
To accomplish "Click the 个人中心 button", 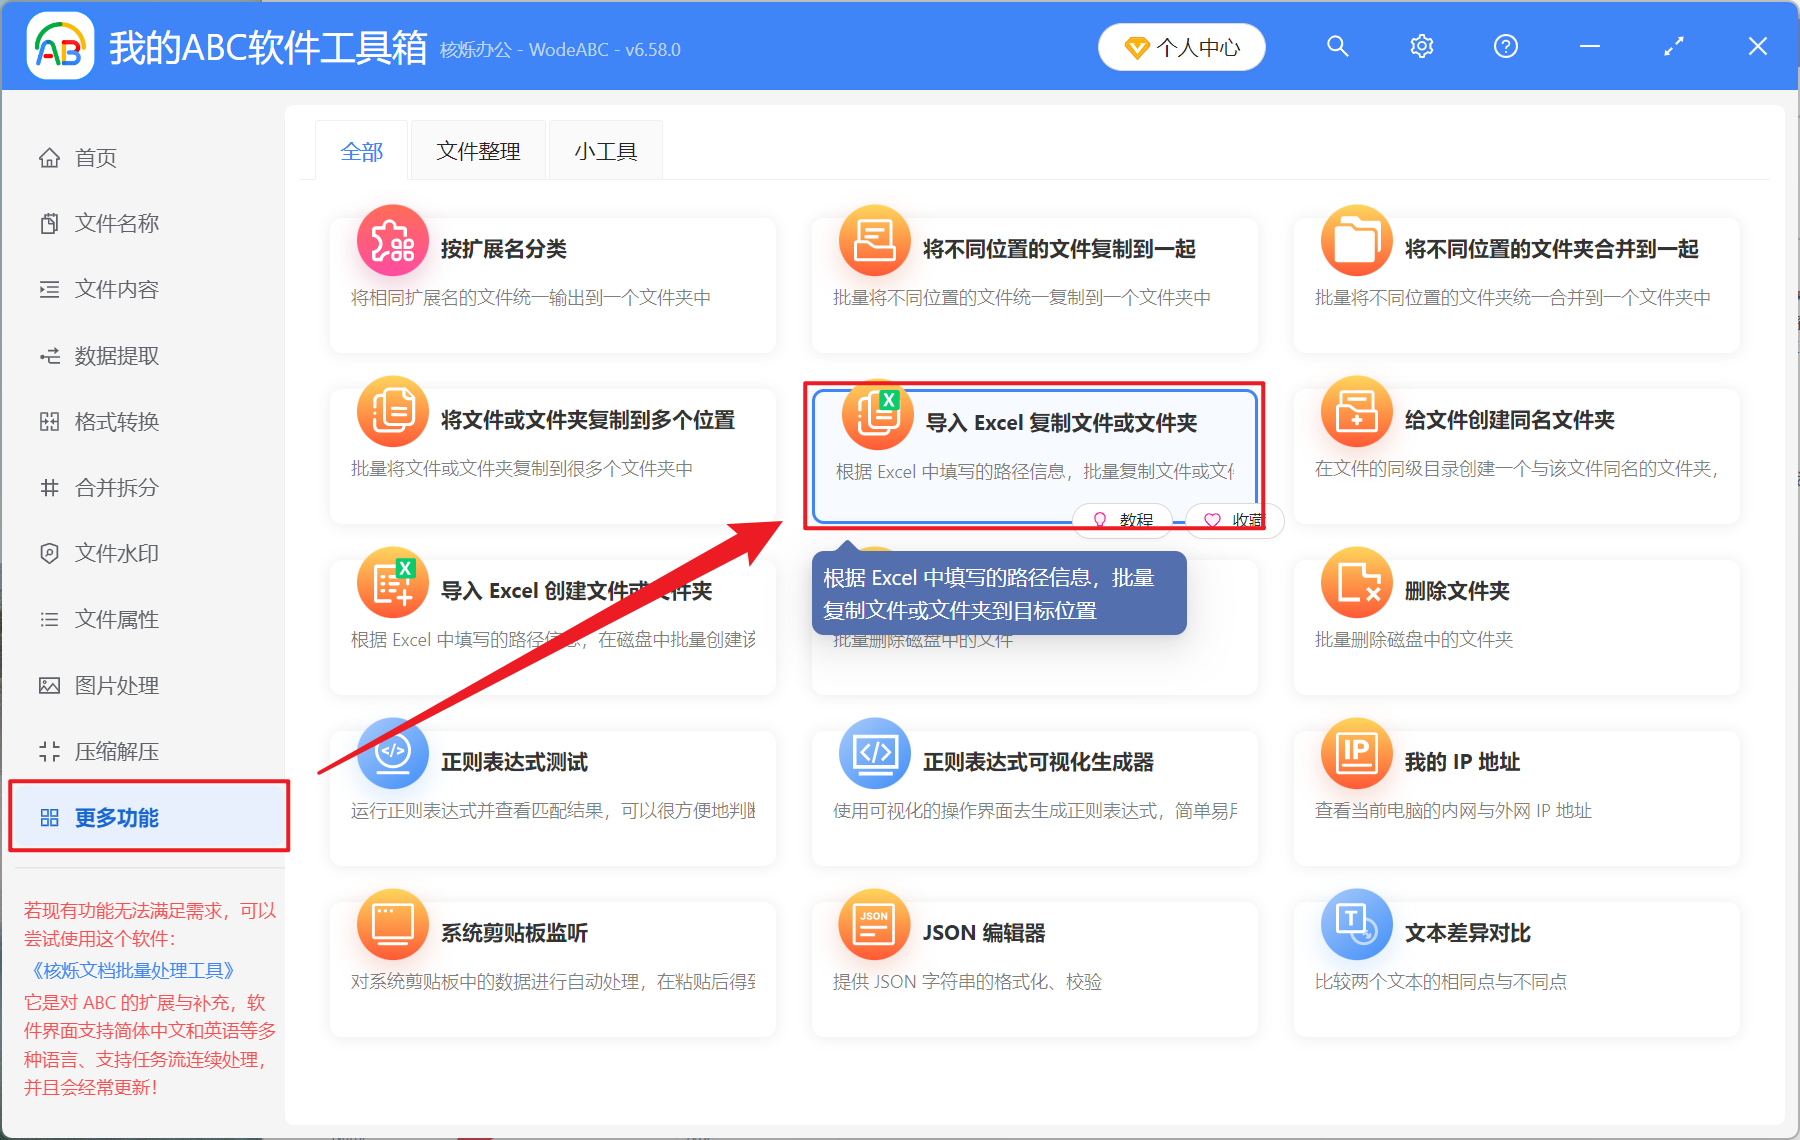I will click(x=1181, y=46).
